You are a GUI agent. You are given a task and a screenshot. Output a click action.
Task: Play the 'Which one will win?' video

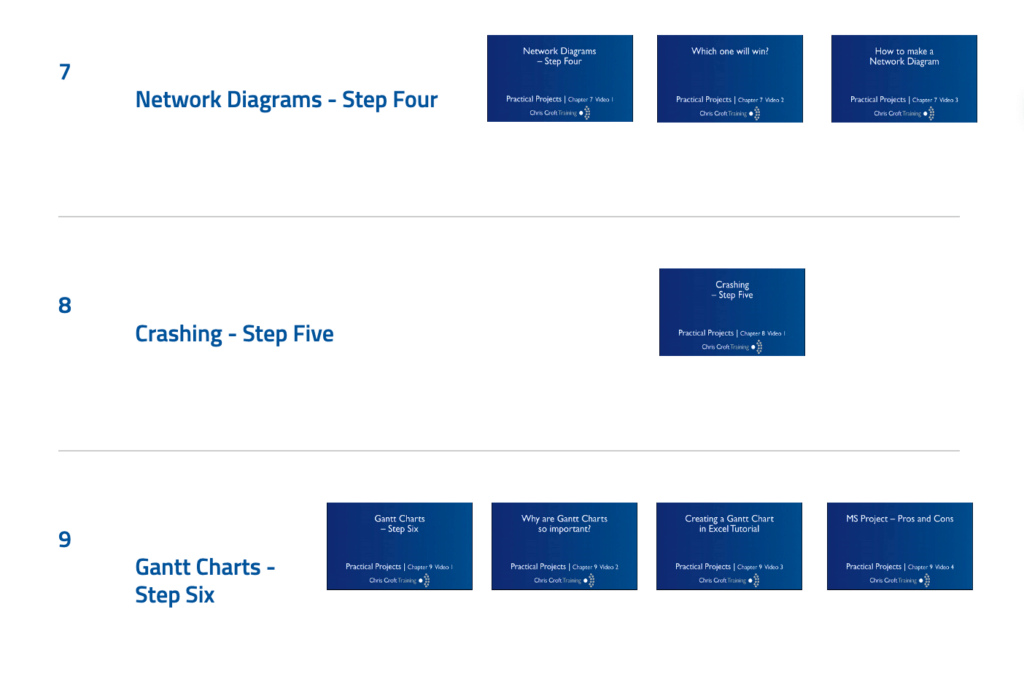tap(729, 78)
